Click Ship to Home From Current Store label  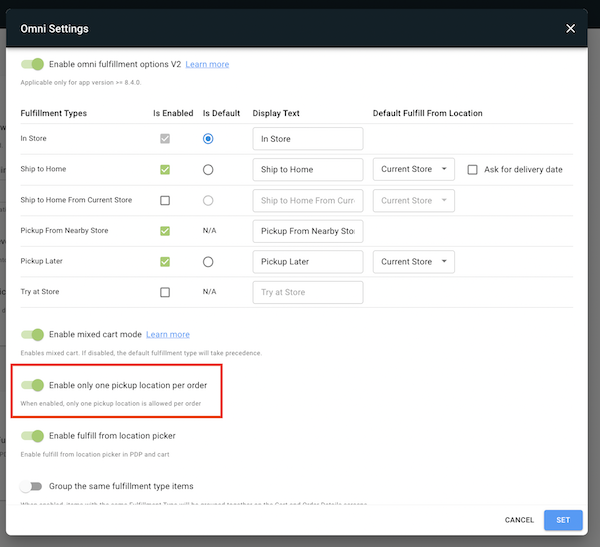click(76, 200)
